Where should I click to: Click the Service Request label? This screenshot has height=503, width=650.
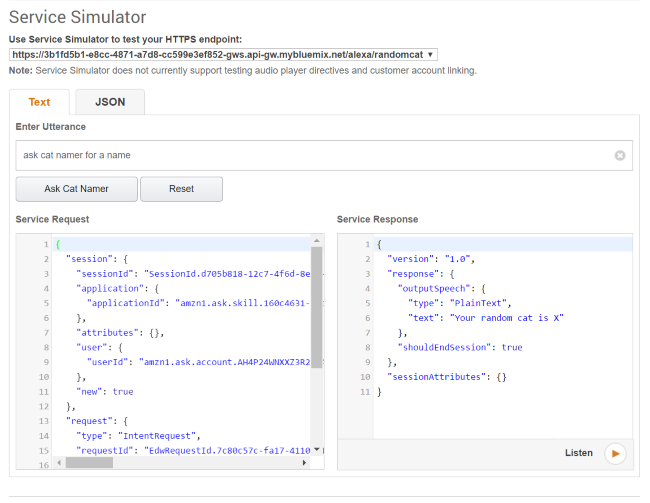pyautogui.click(x=52, y=219)
